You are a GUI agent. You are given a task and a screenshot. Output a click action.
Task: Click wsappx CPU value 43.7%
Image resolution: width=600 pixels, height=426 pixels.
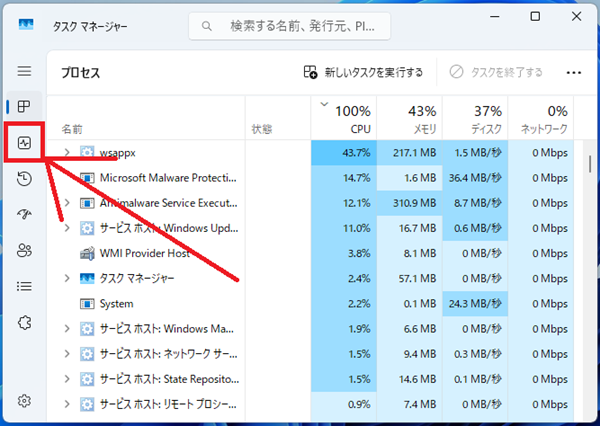coord(344,153)
